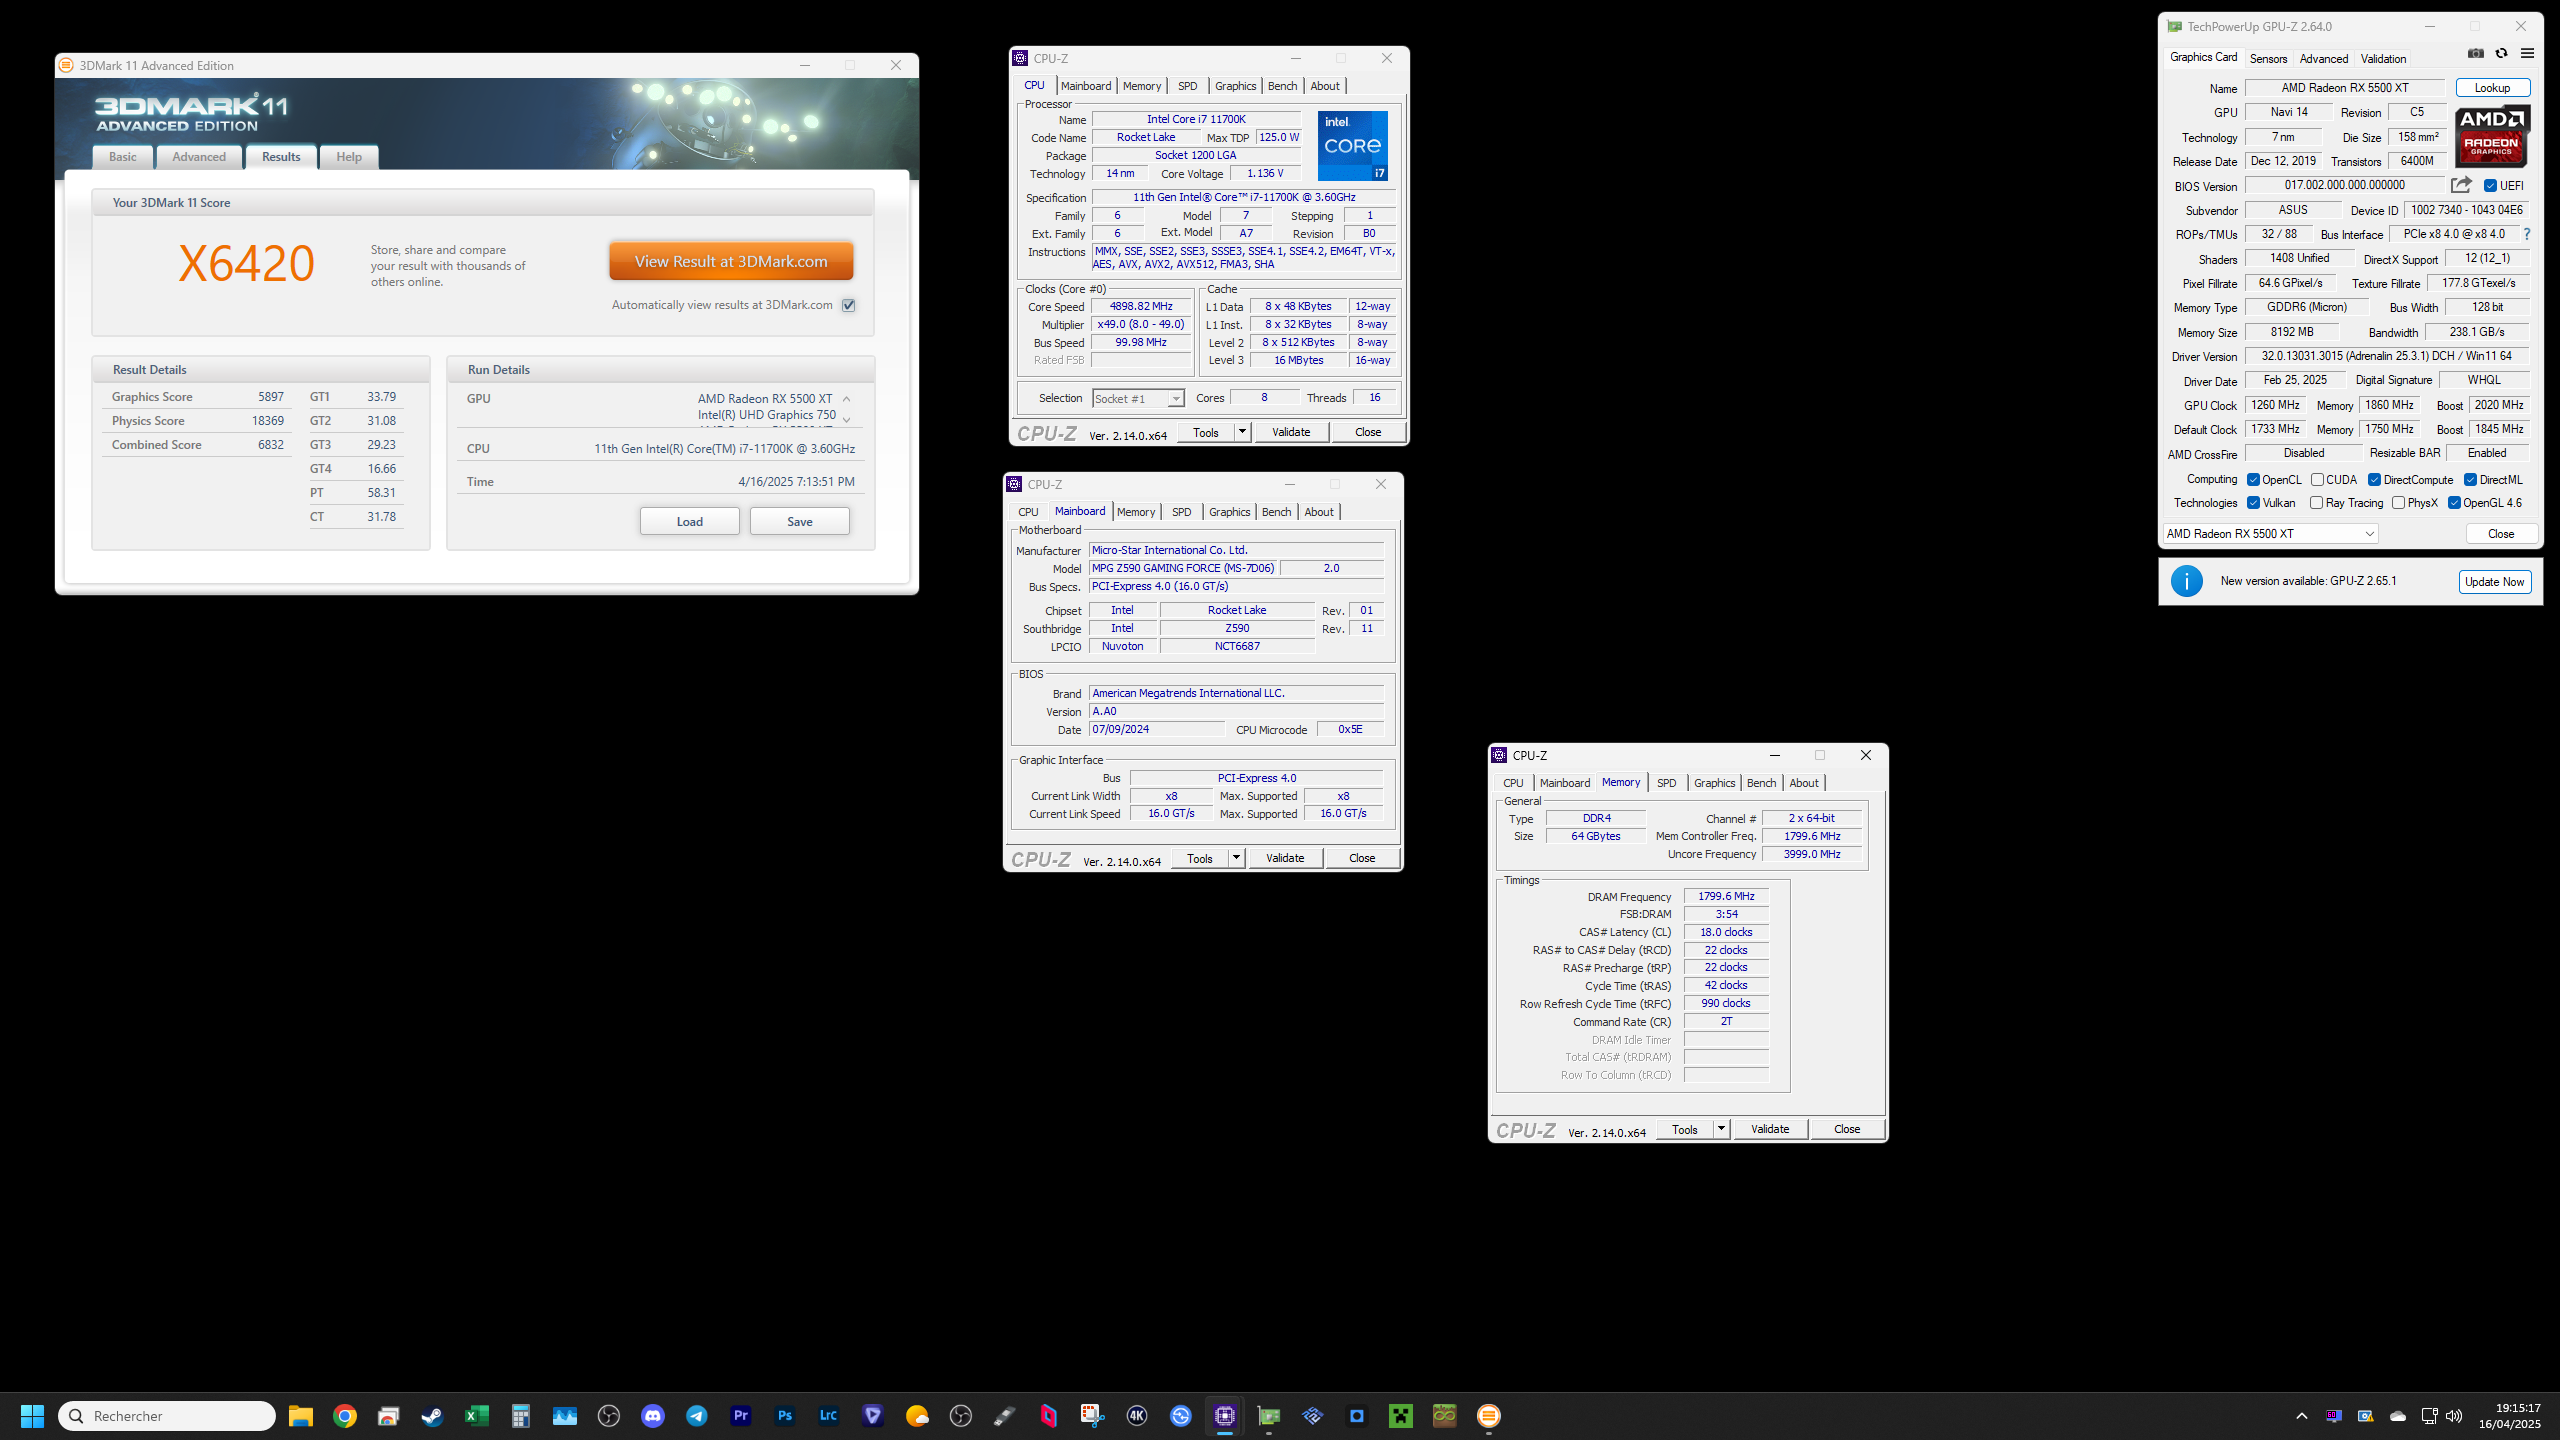Open the Bench tab in CPU-Z Mainboard window

[1276, 512]
